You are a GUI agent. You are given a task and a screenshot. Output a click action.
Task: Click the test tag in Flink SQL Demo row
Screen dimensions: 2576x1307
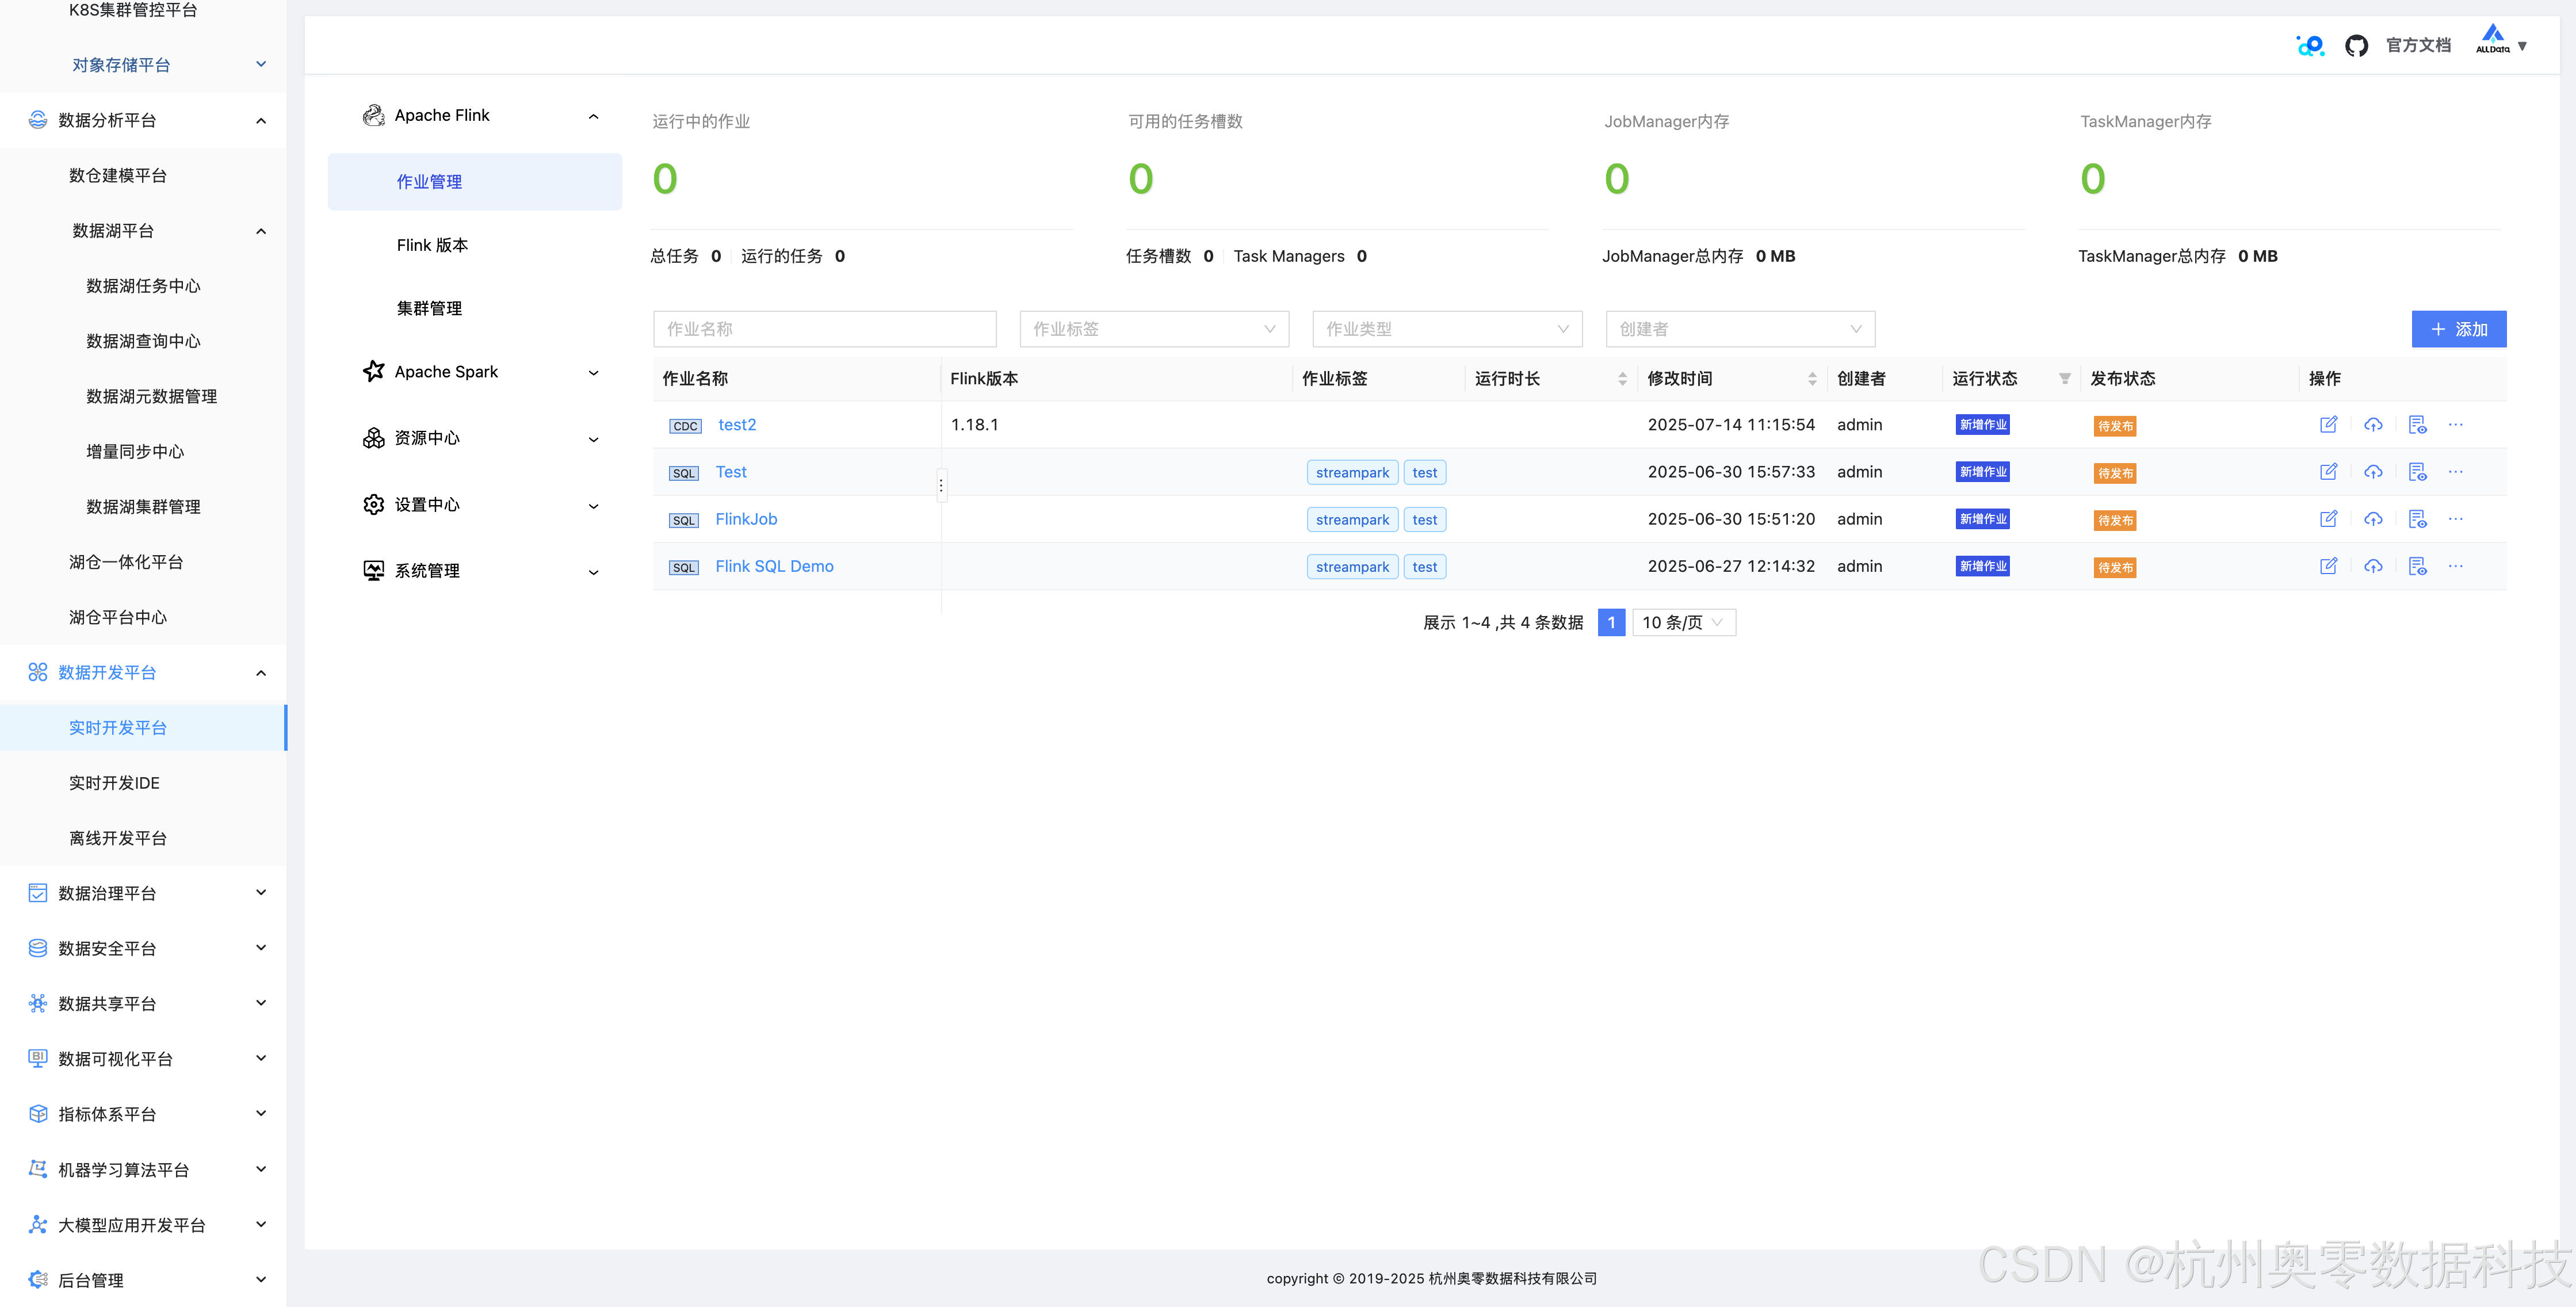[x=1424, y=567]
